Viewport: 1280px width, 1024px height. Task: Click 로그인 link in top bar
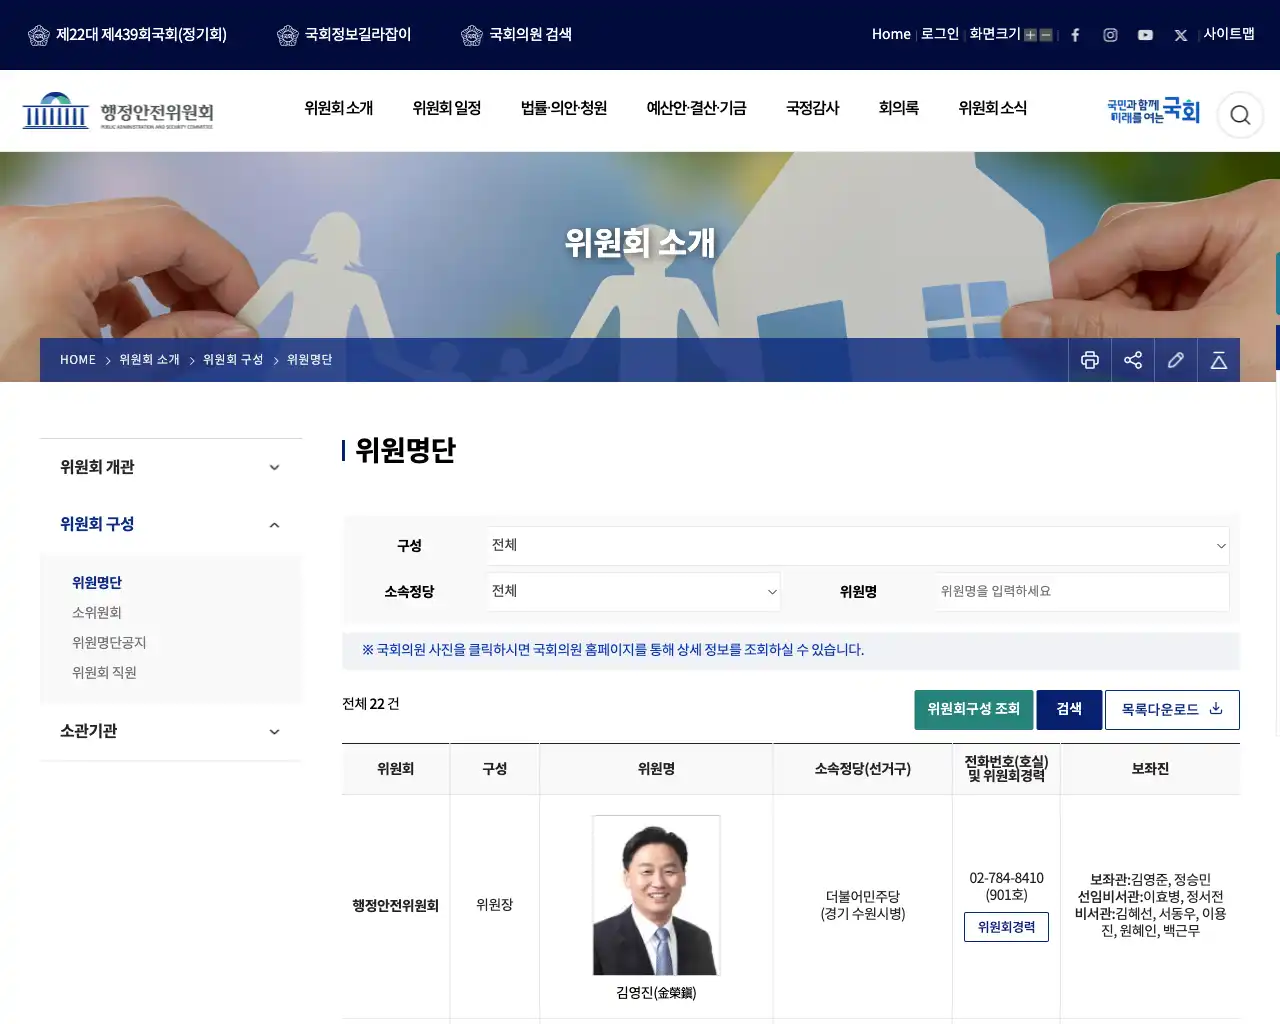[x=940, y=34]
